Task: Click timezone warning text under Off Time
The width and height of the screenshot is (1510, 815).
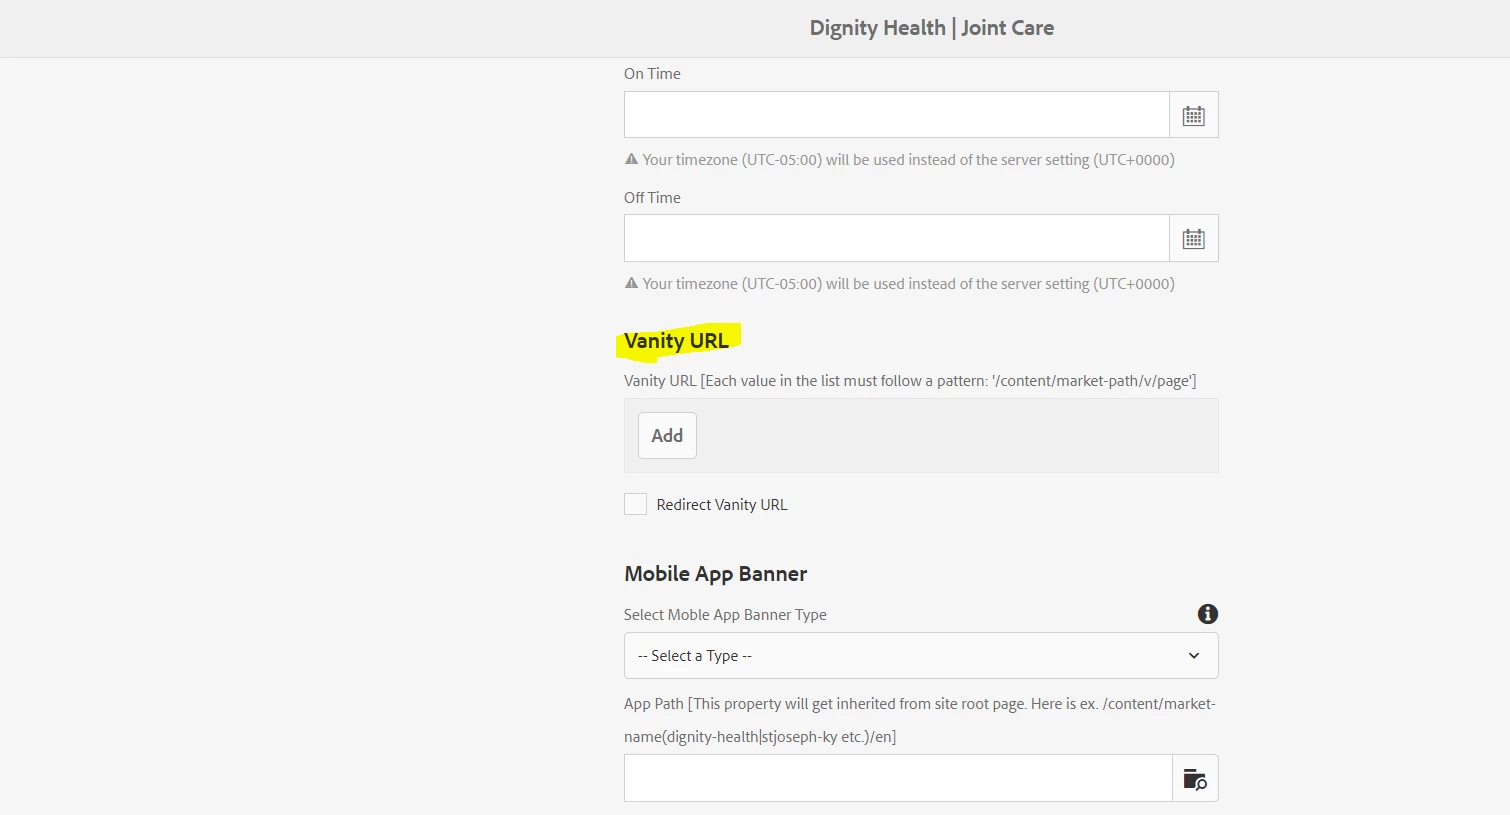Action: 908,284
